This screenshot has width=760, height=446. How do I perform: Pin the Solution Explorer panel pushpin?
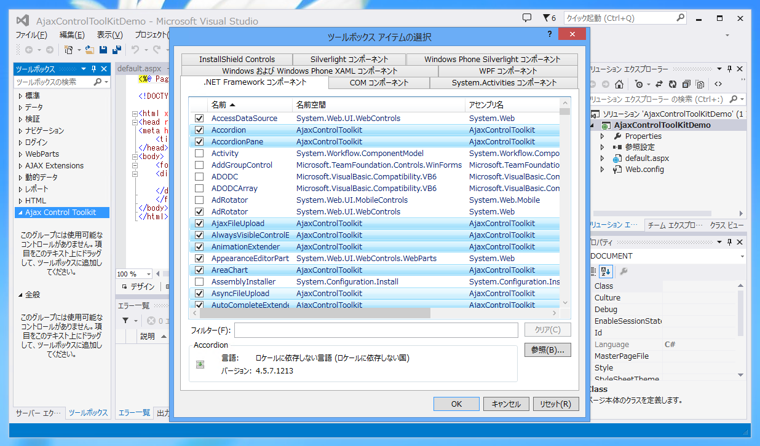point(729,69)
